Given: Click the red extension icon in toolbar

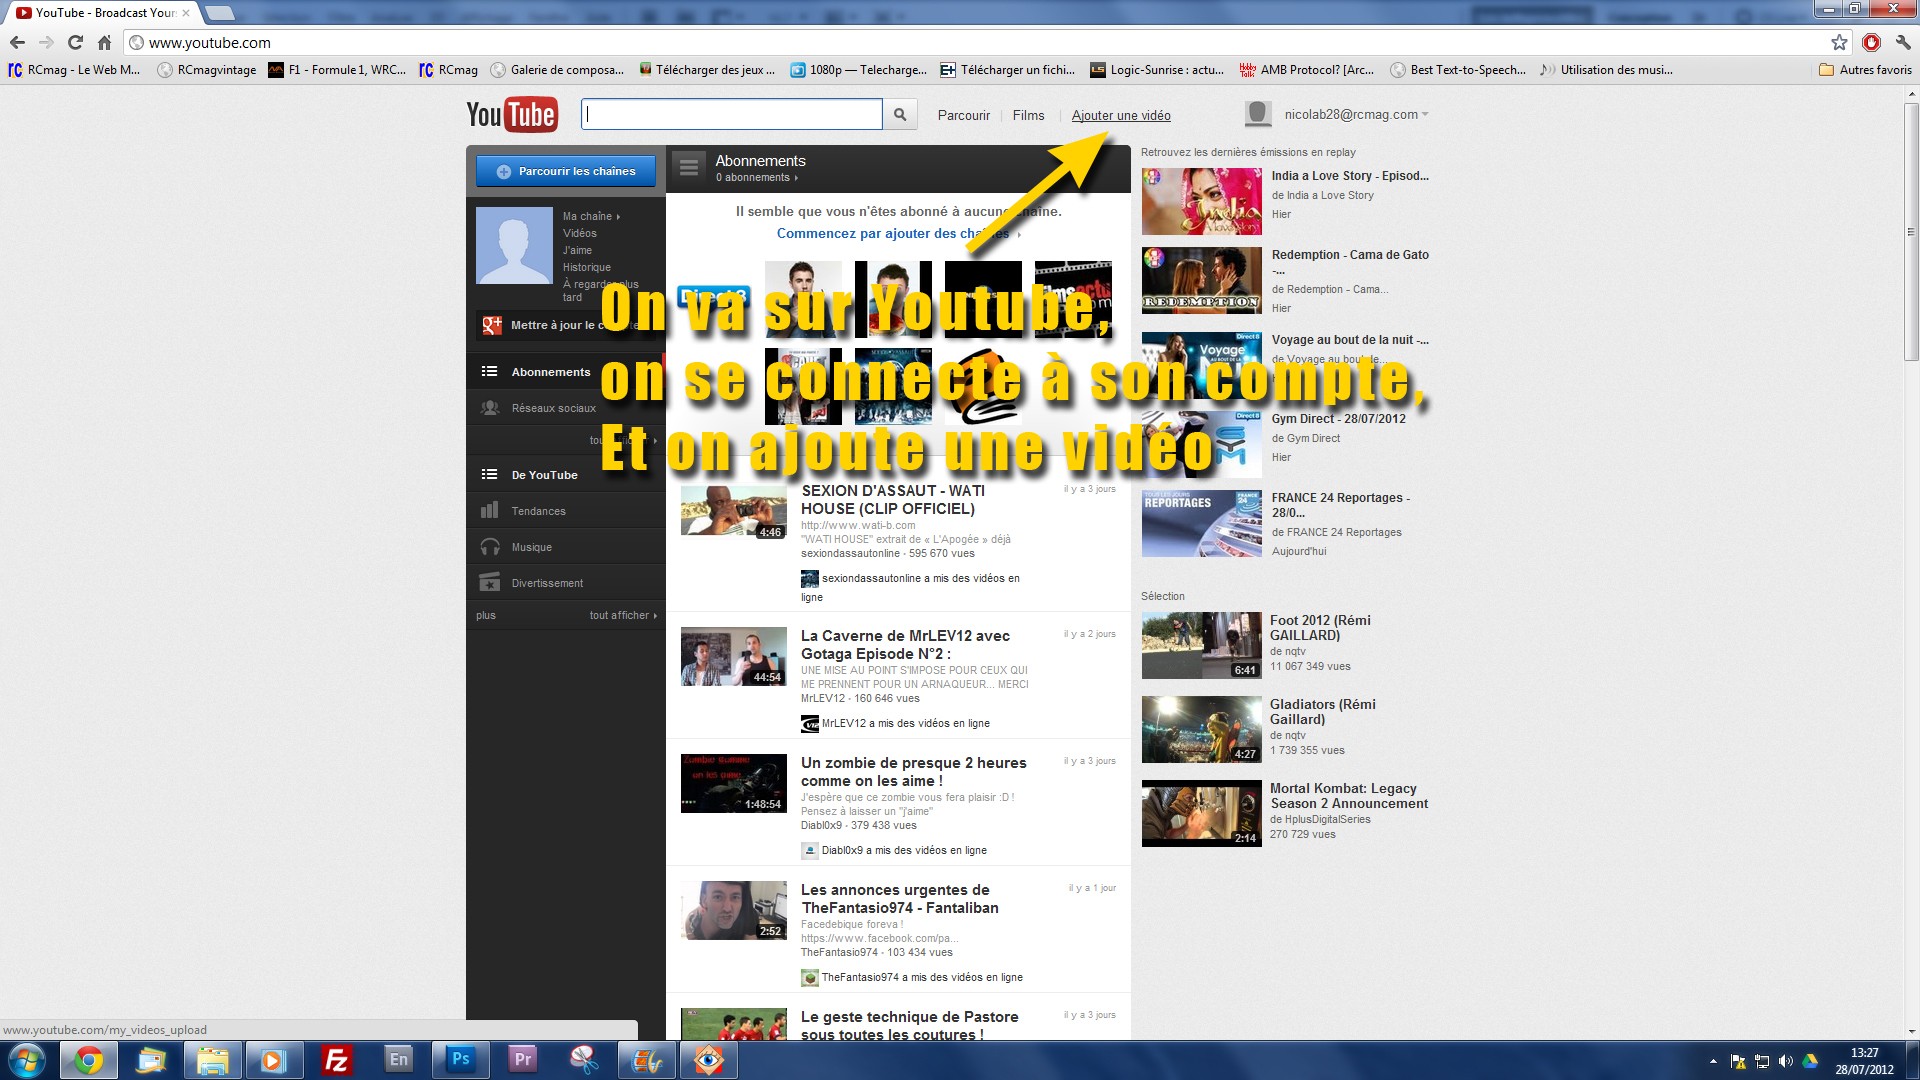Looking at the screenshot, I should 1871,42.
